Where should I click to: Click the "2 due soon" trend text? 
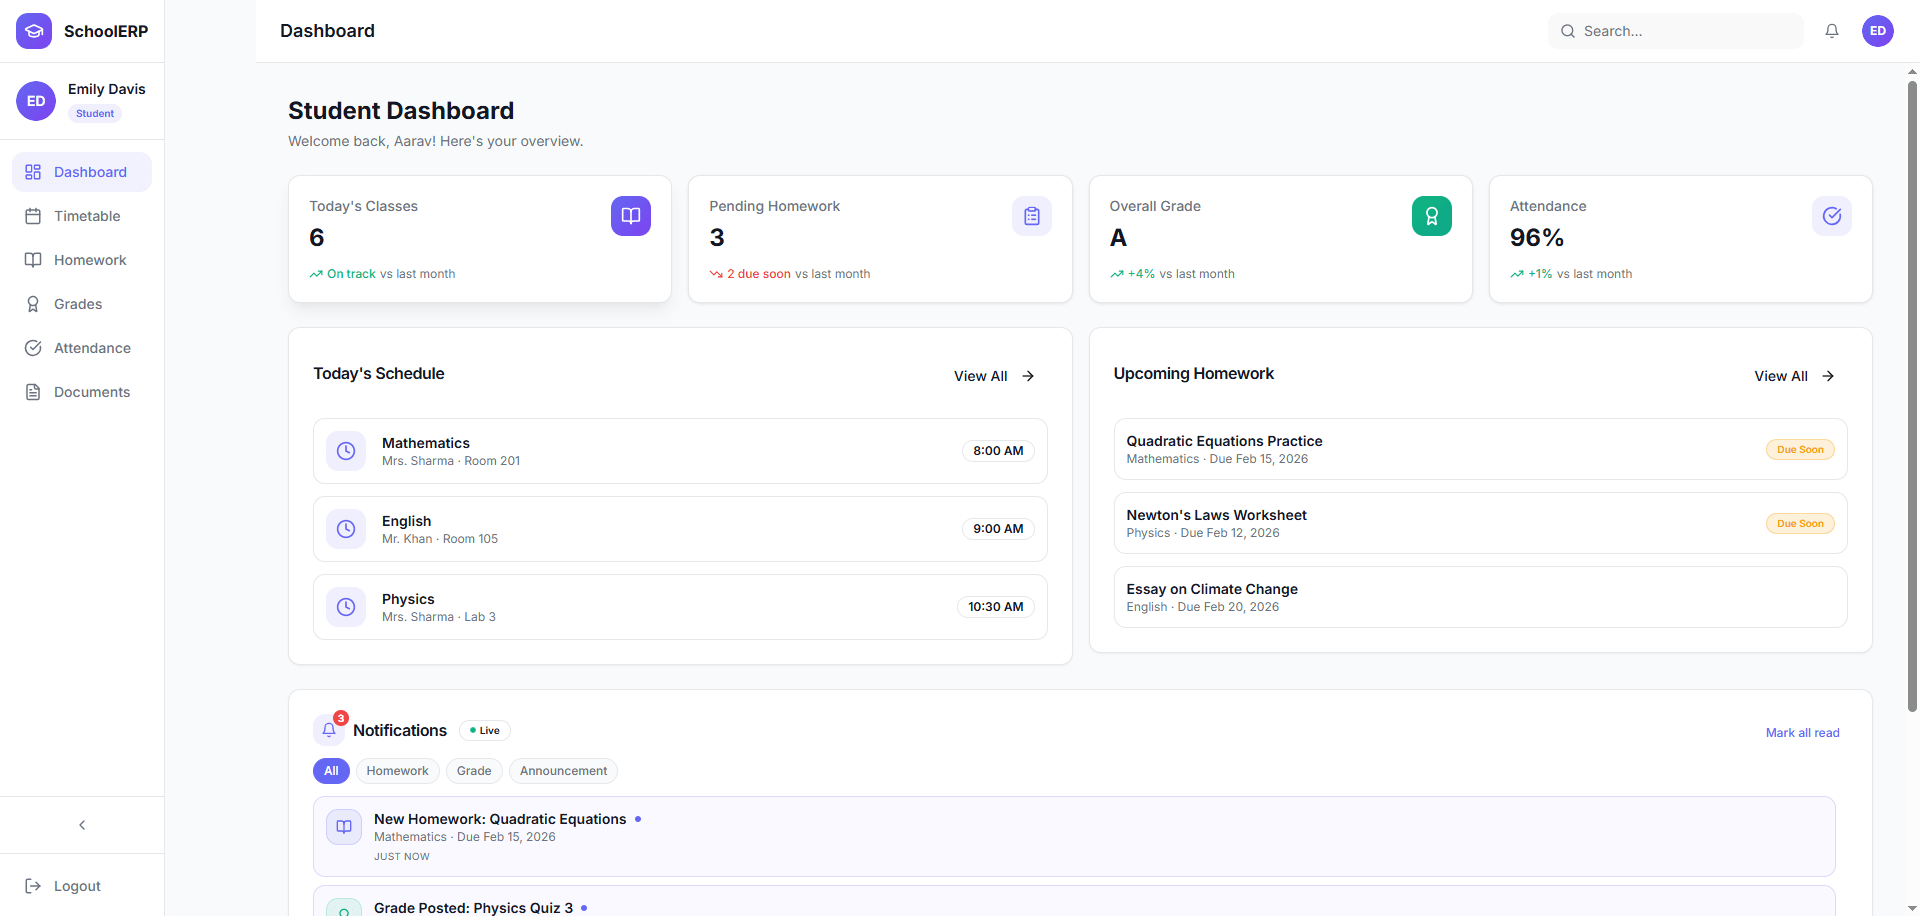pyautogui.click(x=759, y=274)
